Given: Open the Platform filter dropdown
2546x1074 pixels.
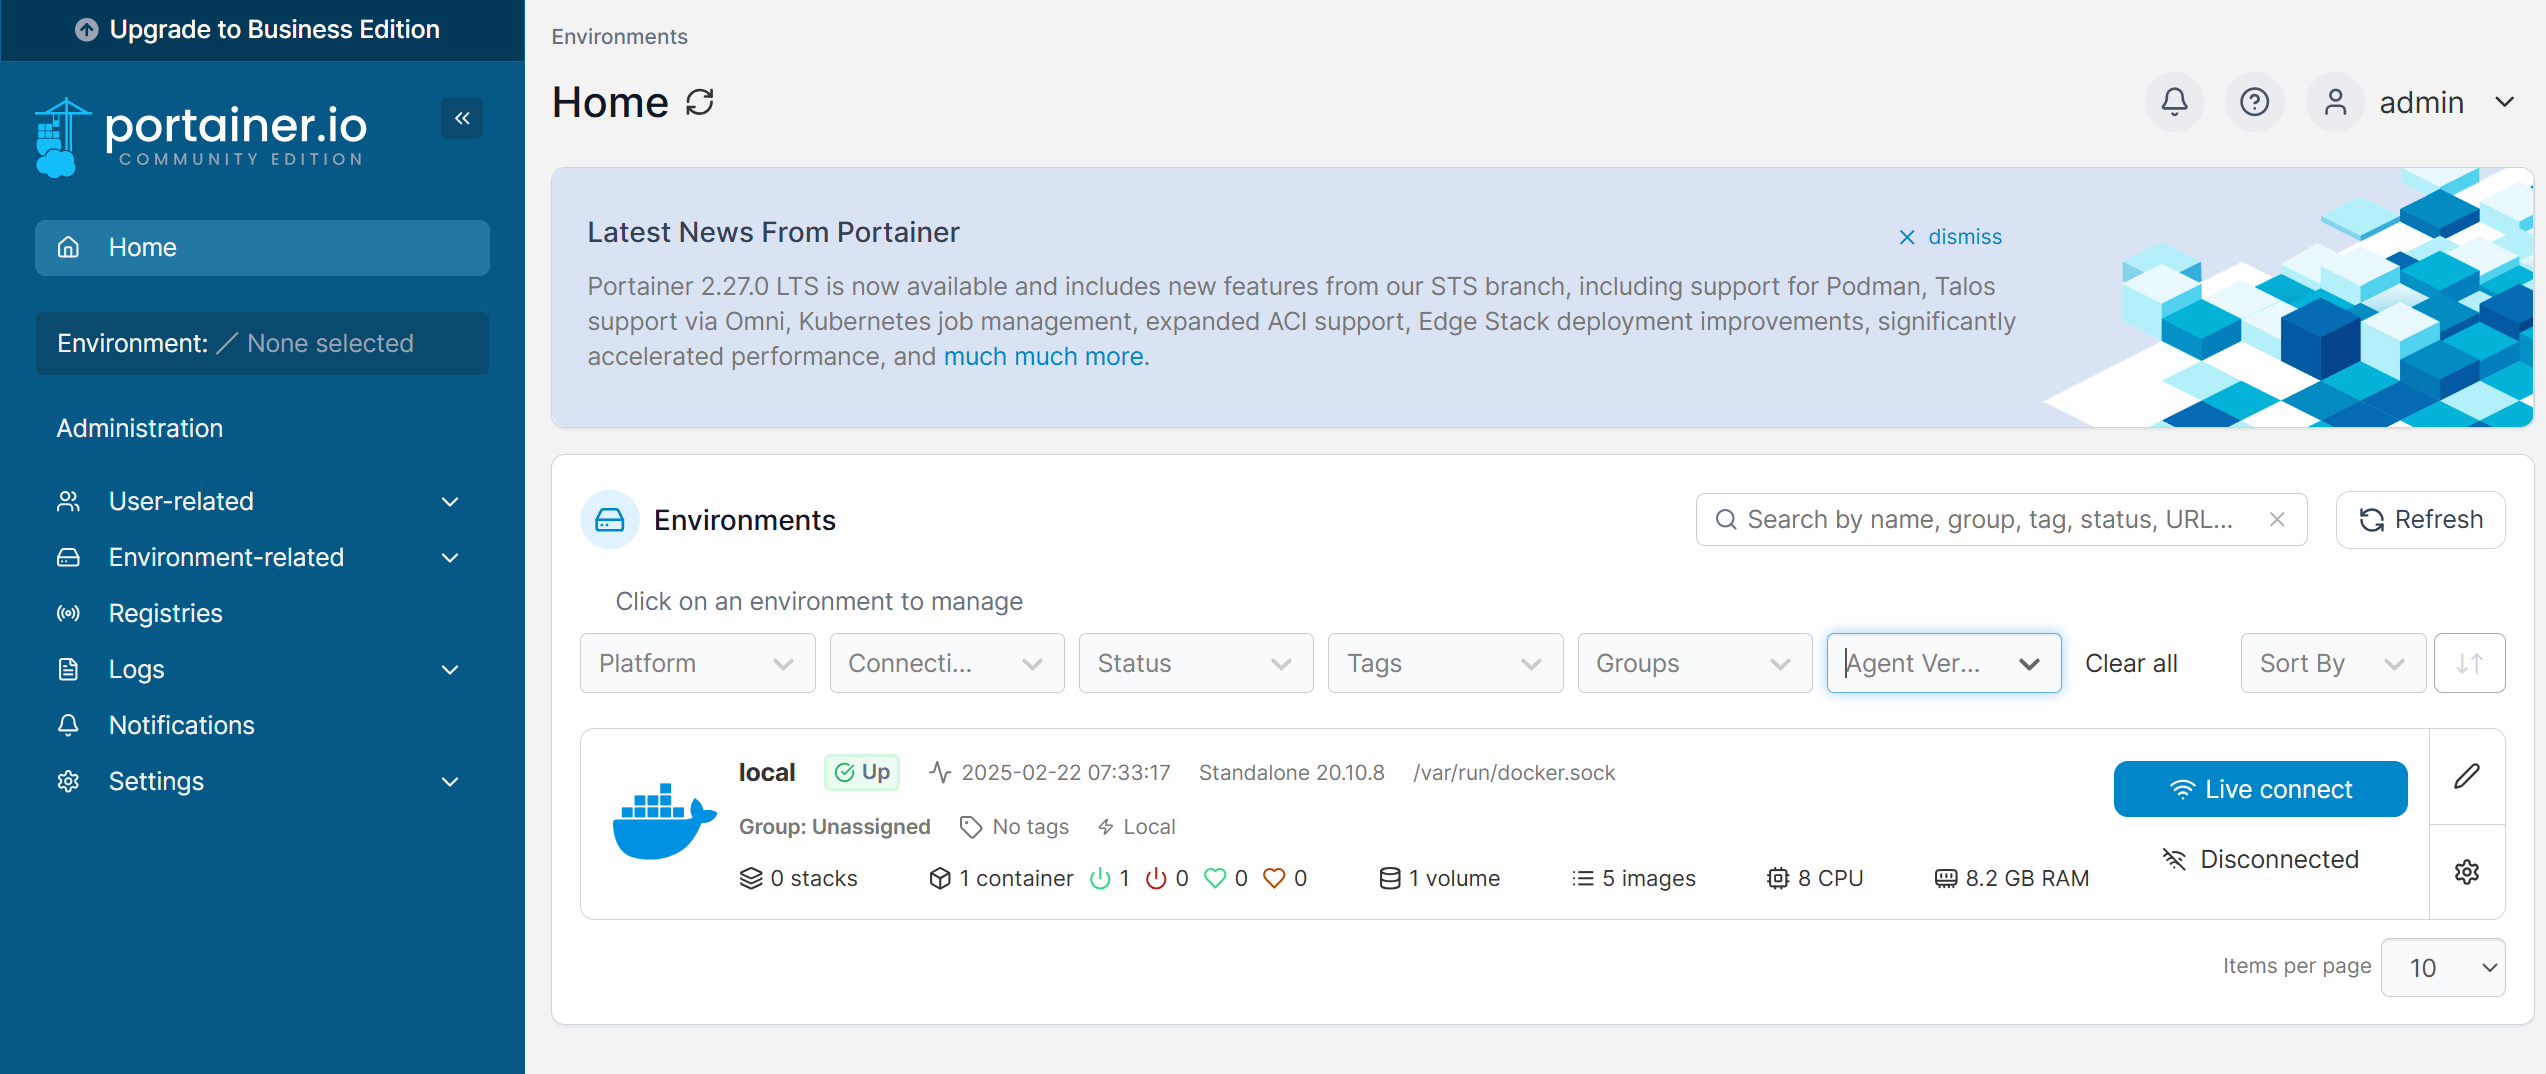Looking at the screenshot, I should (697, 663).
